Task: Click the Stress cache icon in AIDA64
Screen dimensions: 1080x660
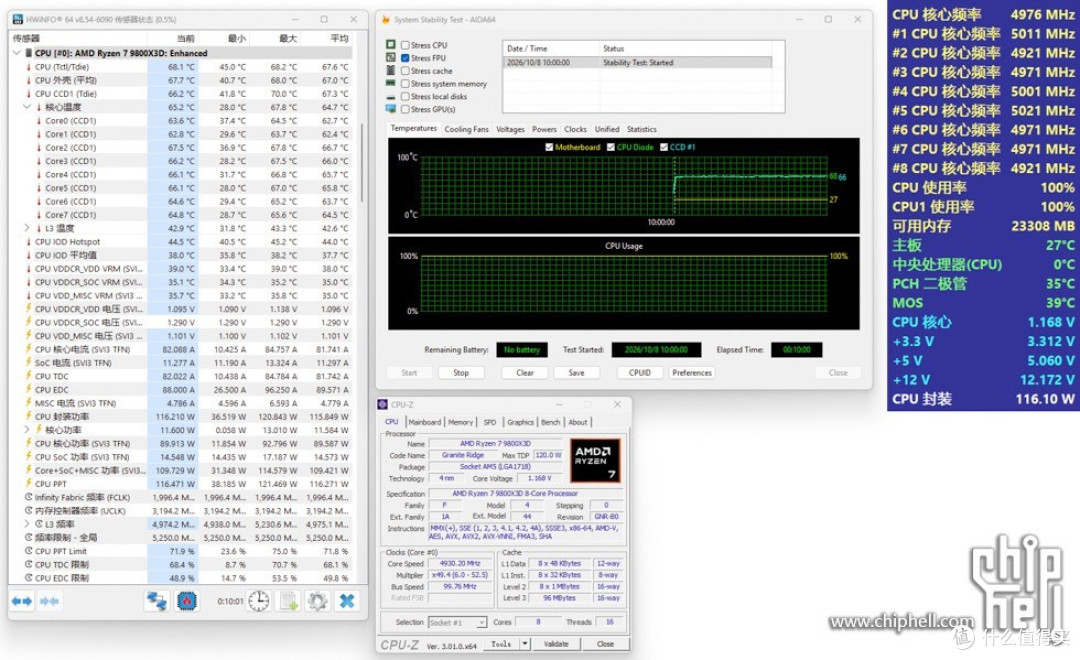Action: 391,71
